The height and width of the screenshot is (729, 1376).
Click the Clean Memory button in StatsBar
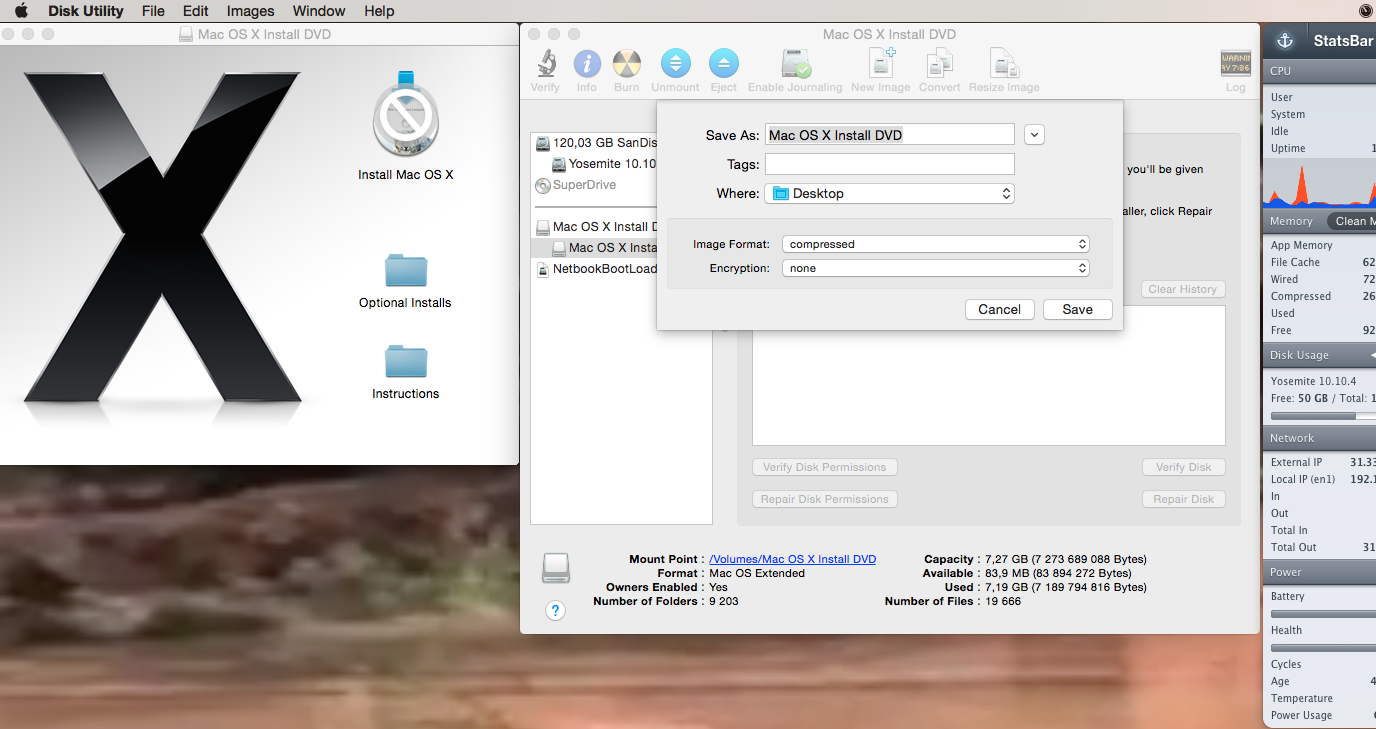click(x=1351, y=221)
